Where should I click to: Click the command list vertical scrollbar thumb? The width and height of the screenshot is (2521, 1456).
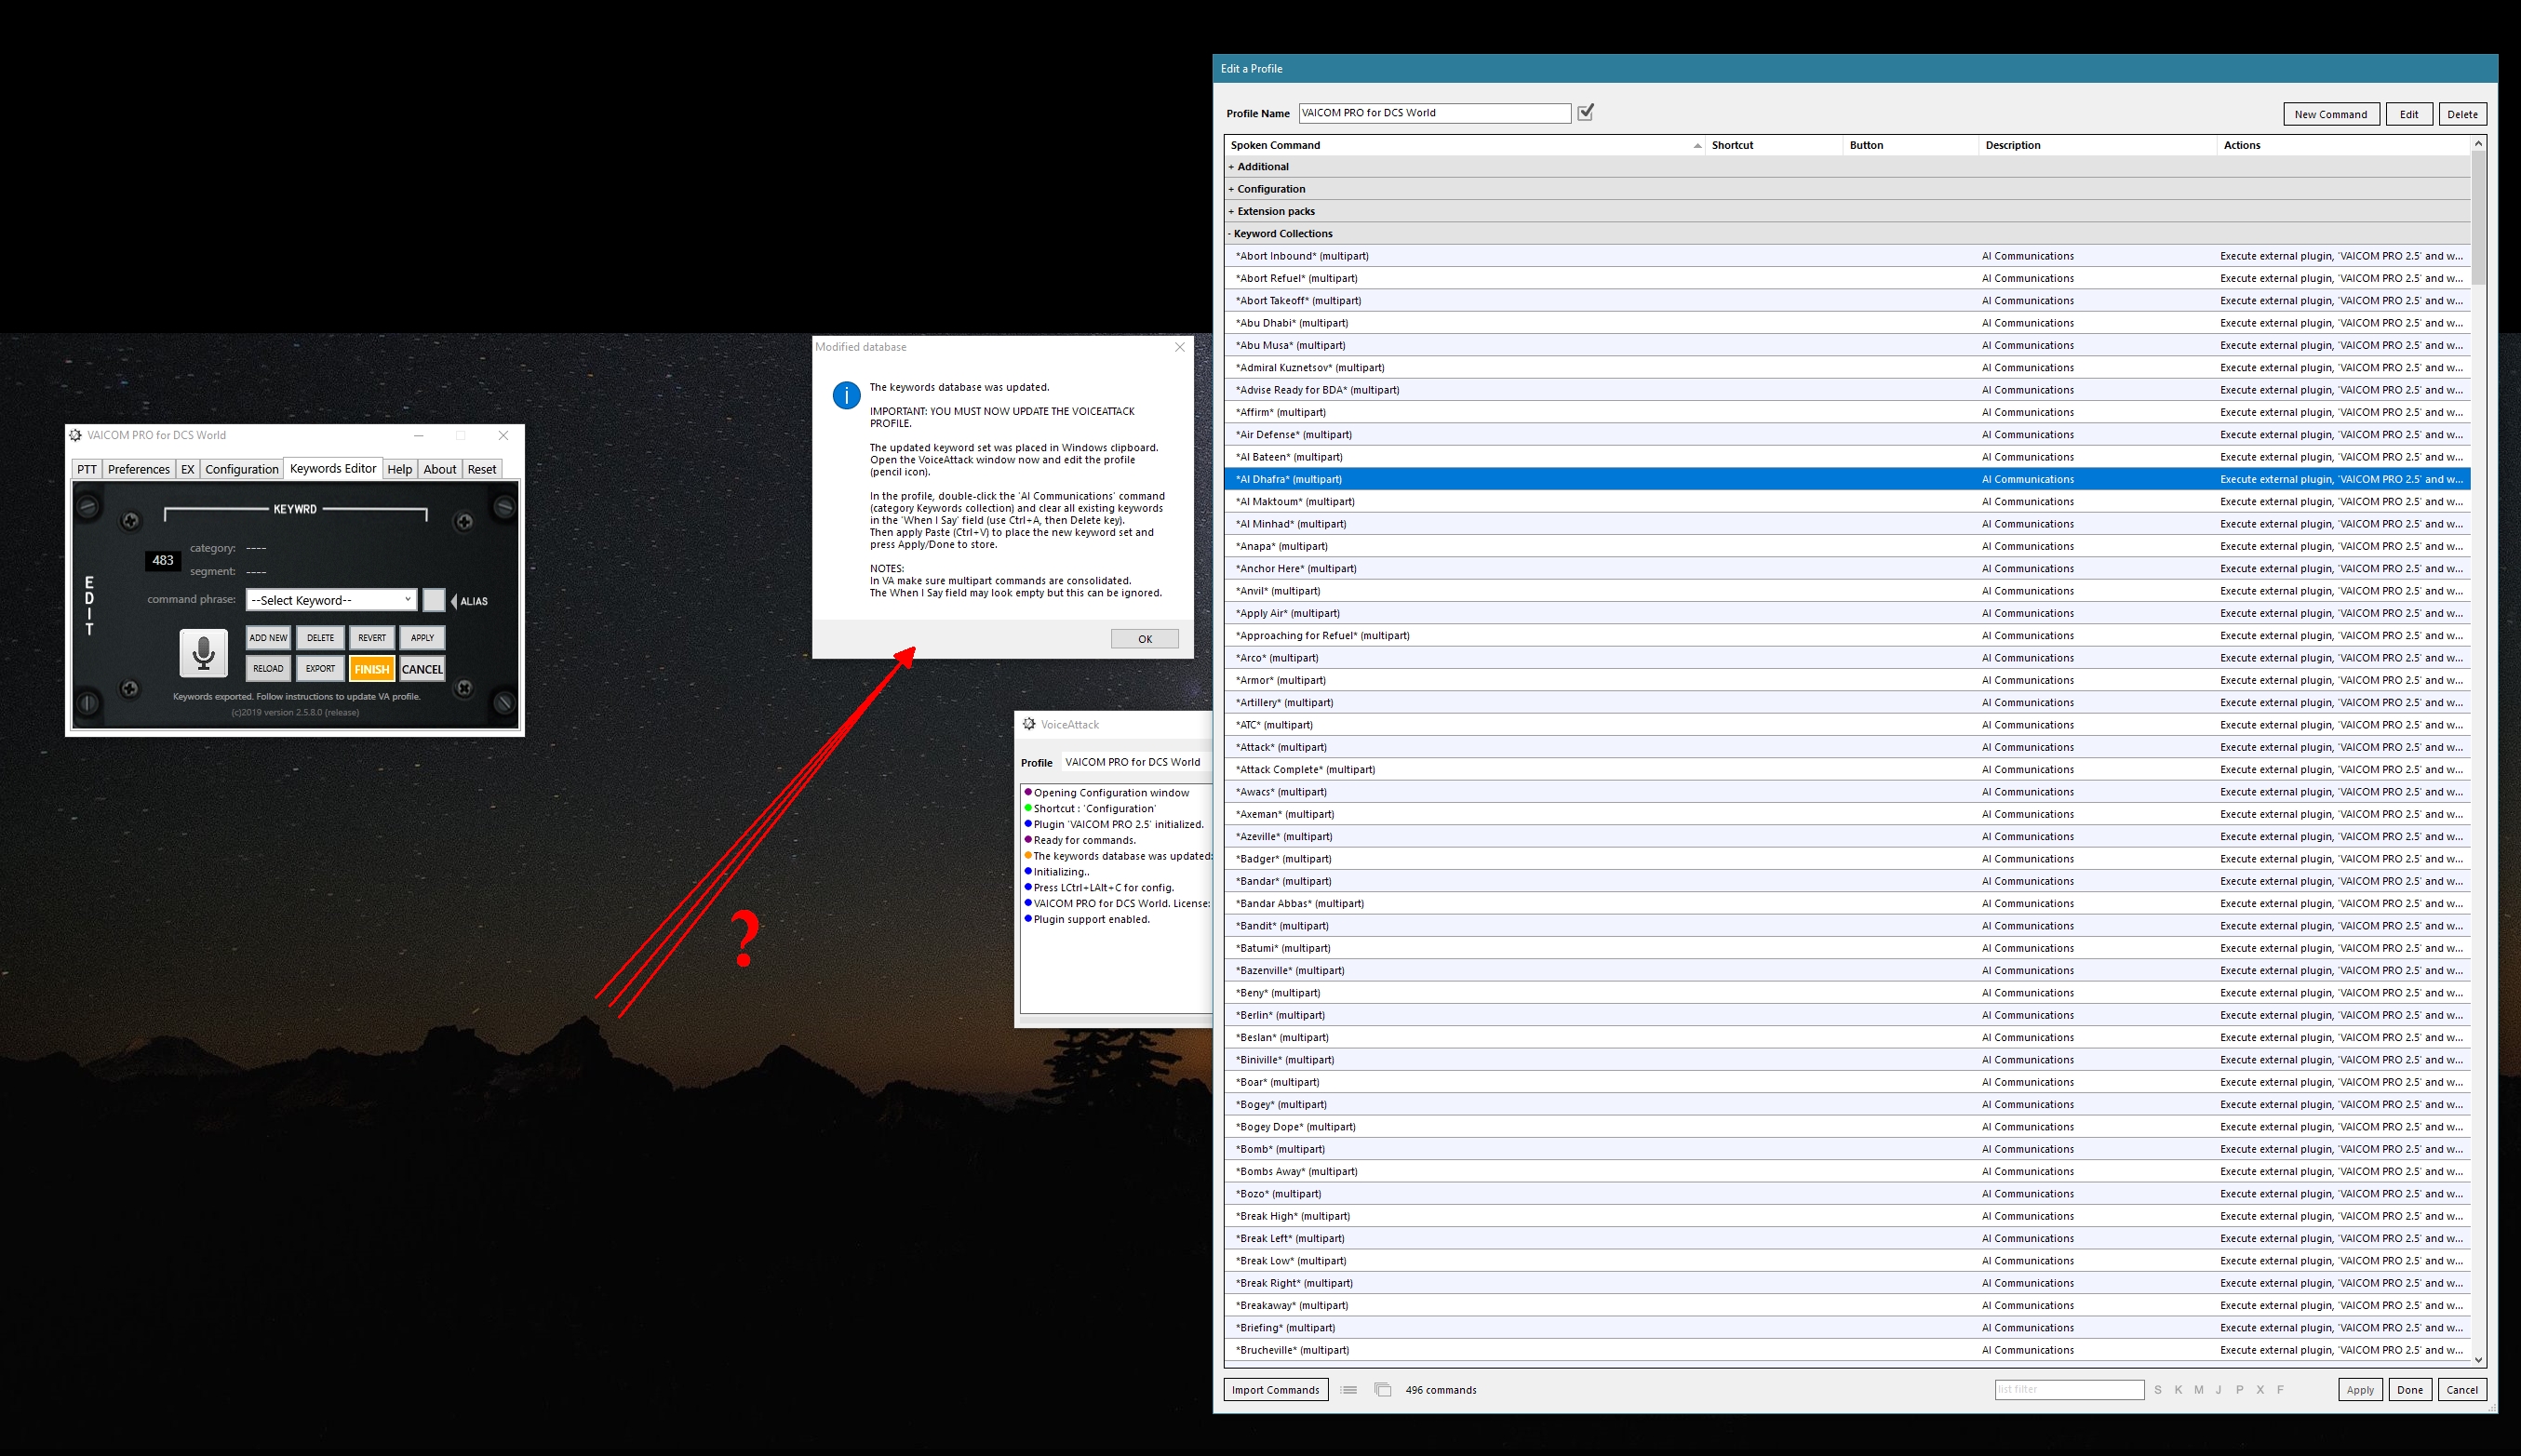[2478, 219]
